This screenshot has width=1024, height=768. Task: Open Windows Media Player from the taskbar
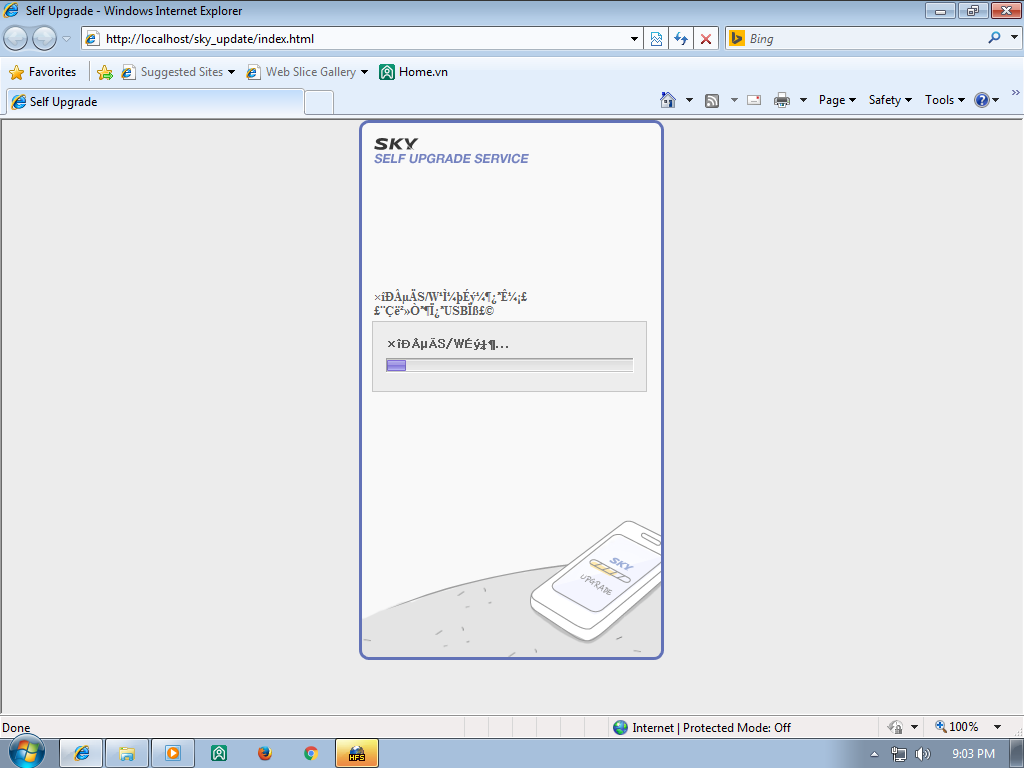(x=173, y=754)
